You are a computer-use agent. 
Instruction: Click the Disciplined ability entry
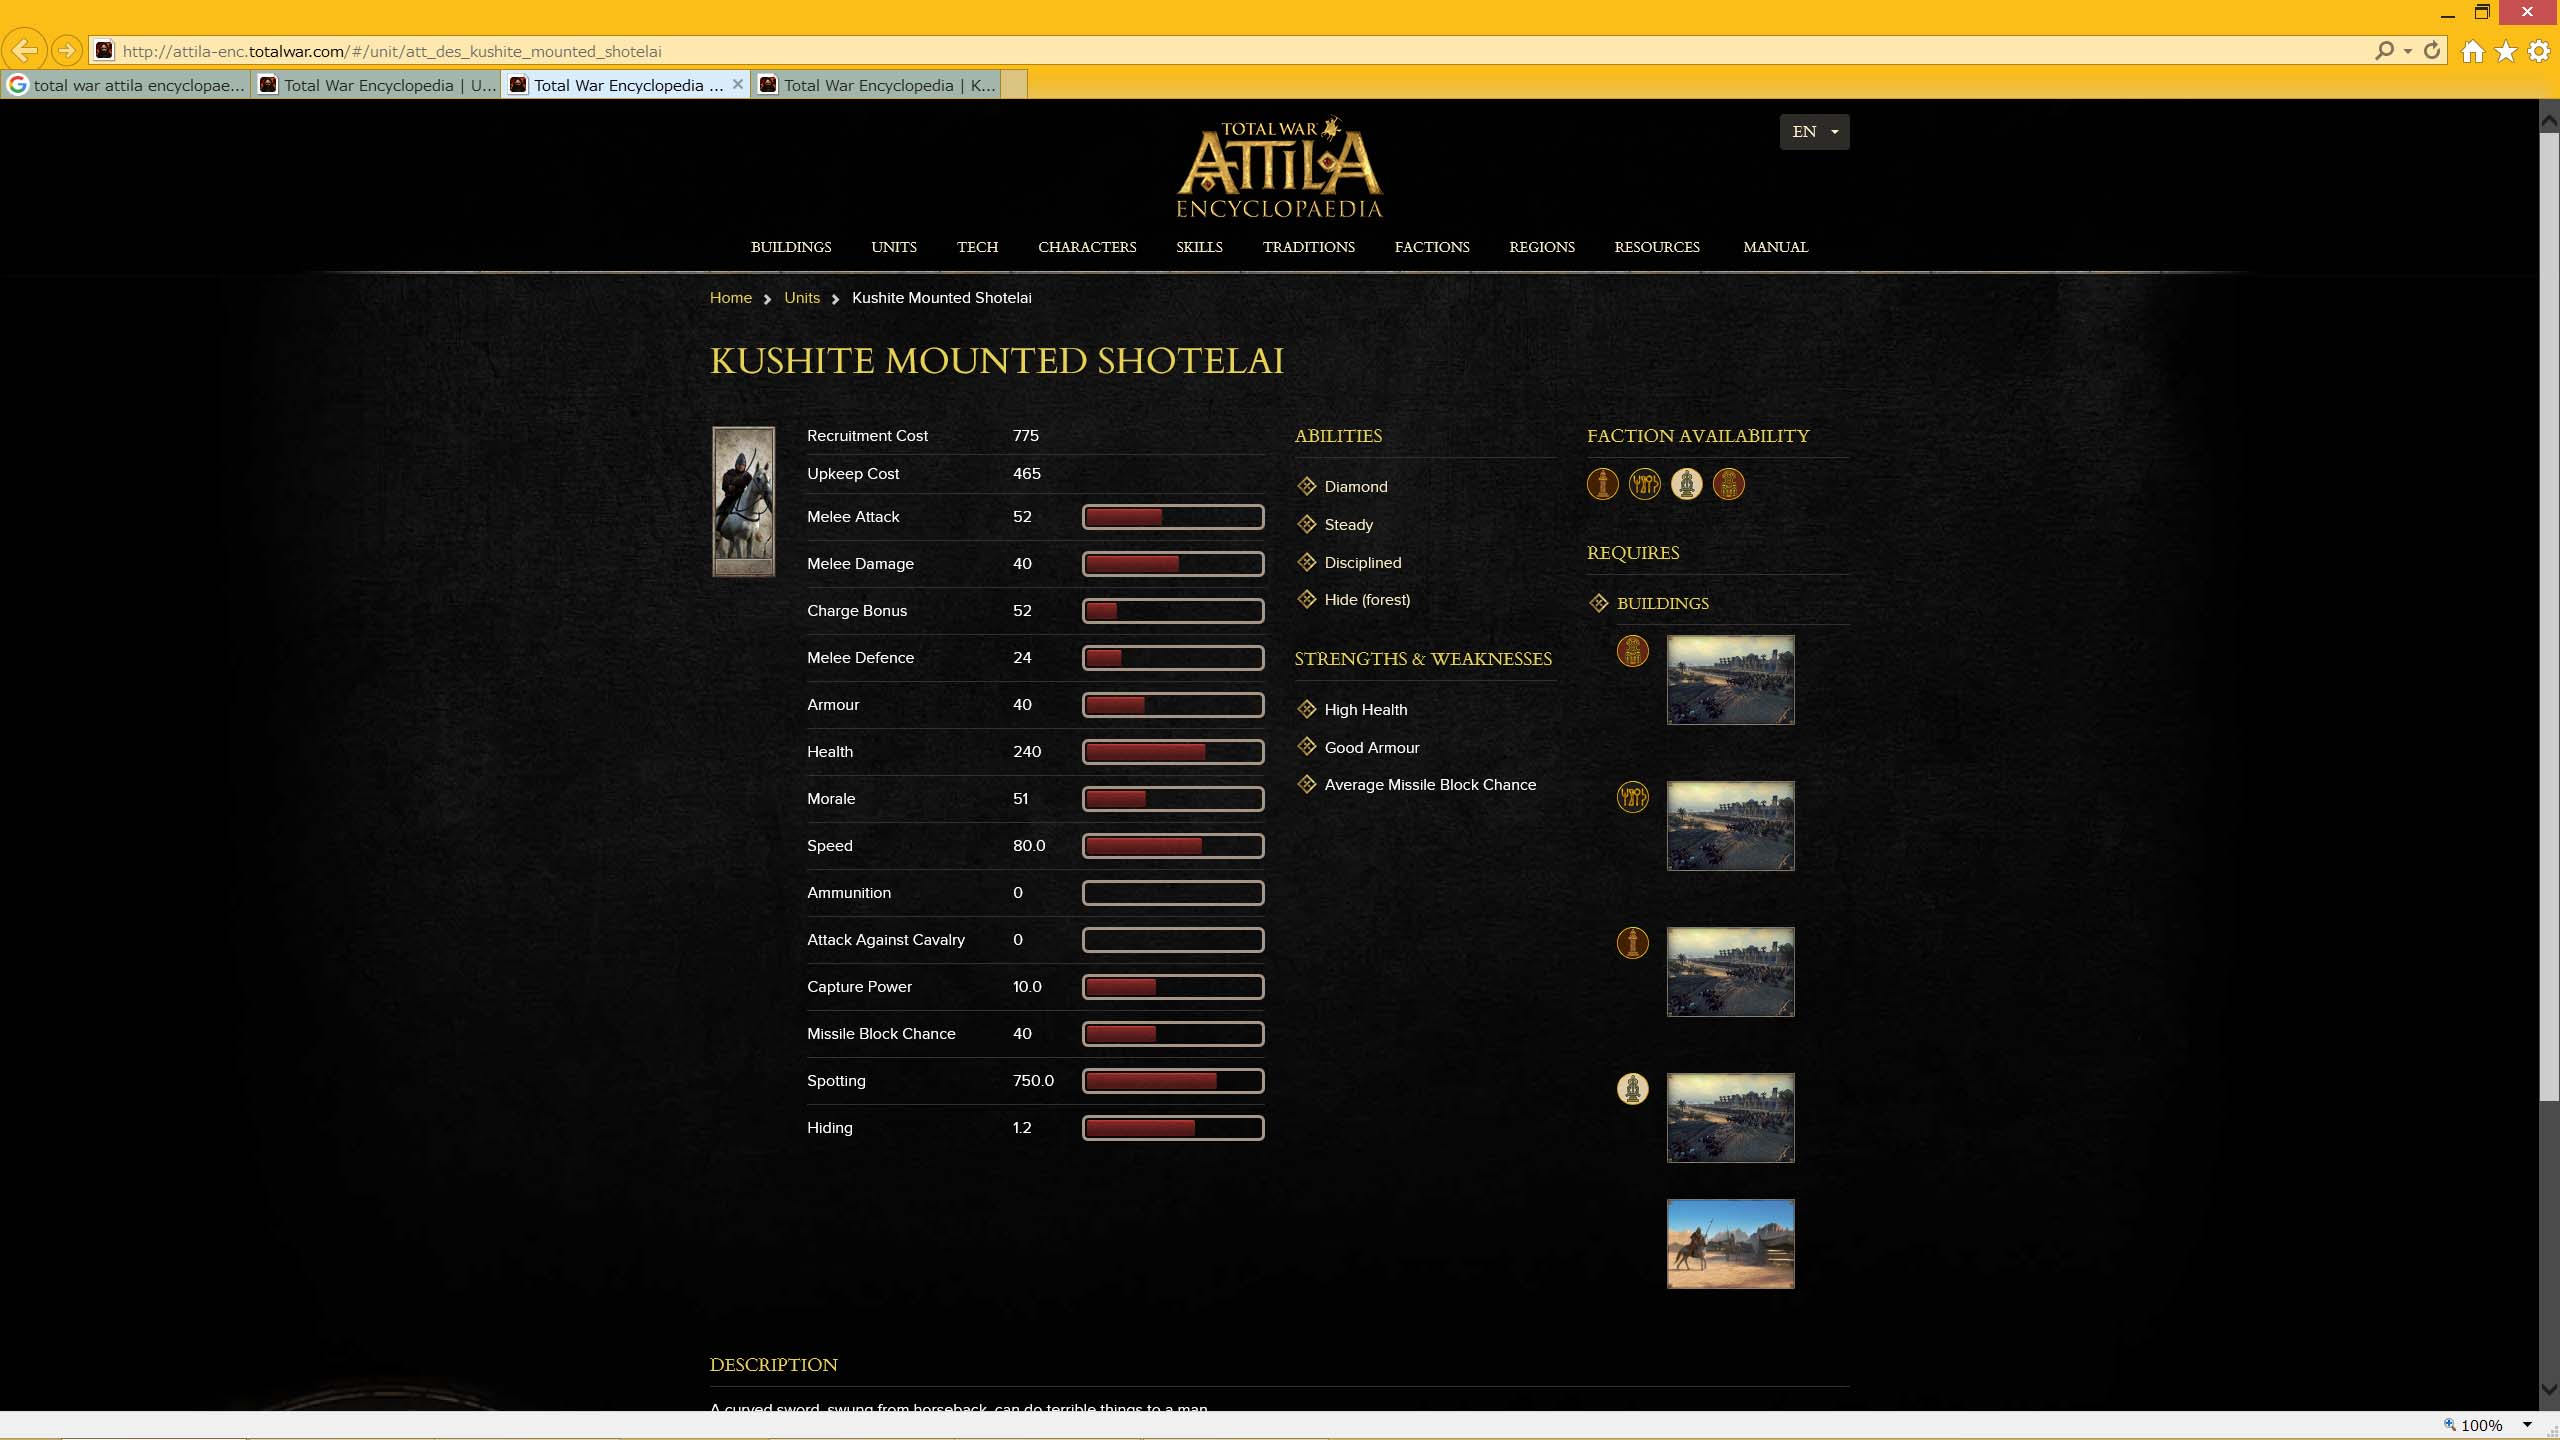(1362, 563)
